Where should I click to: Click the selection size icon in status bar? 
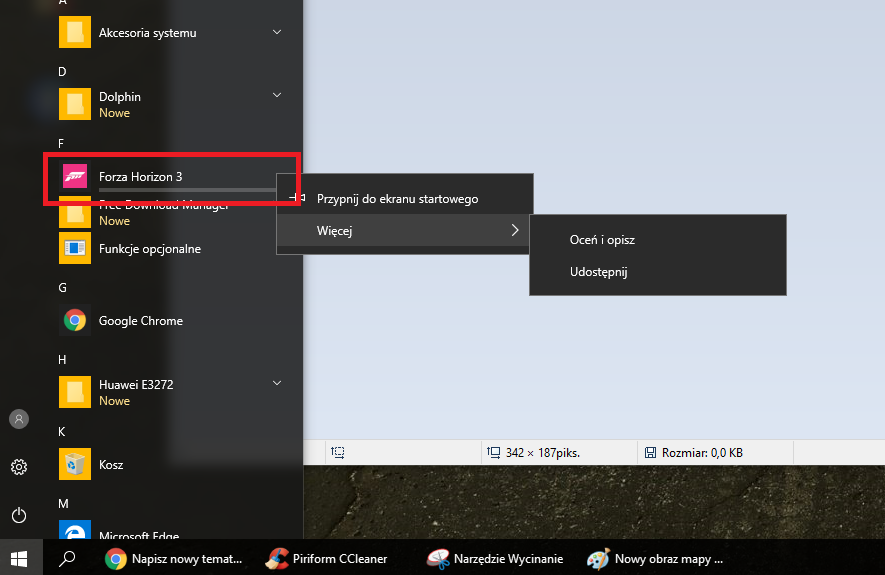tap(338, 452)
